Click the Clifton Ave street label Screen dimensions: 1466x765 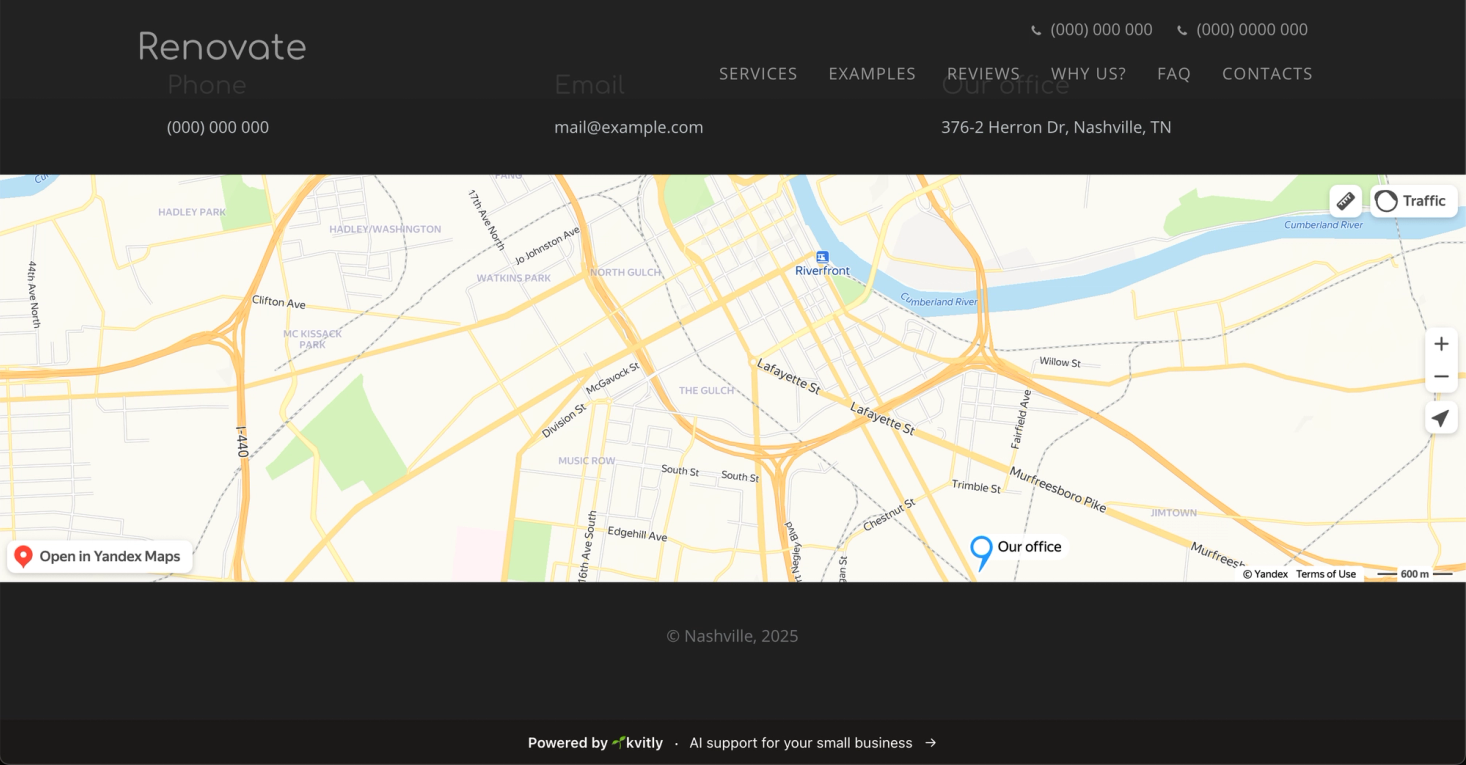[x=279, y=302]
